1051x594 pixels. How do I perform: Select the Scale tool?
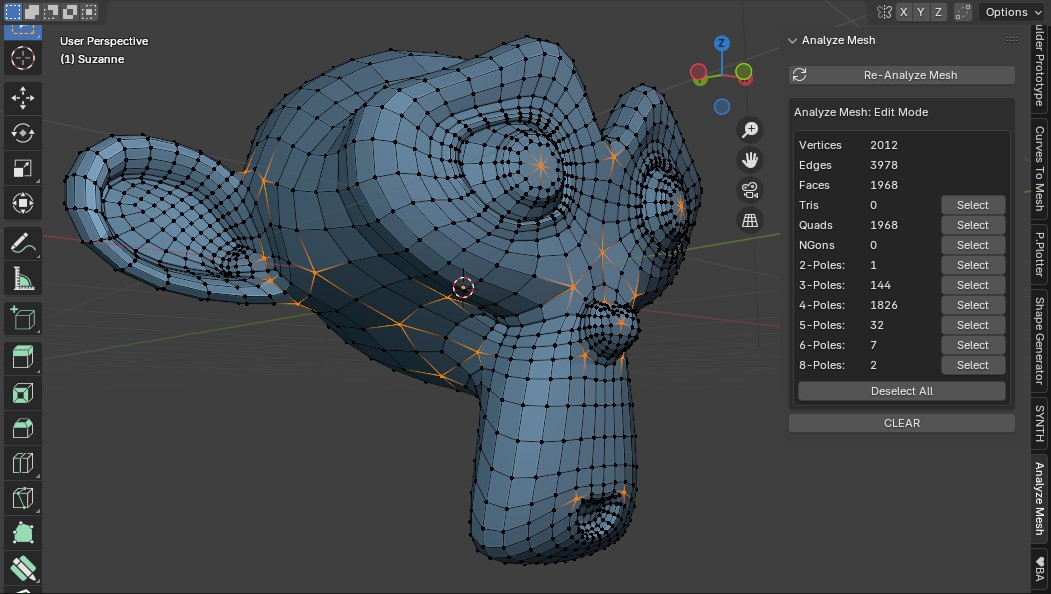point(23,167)
